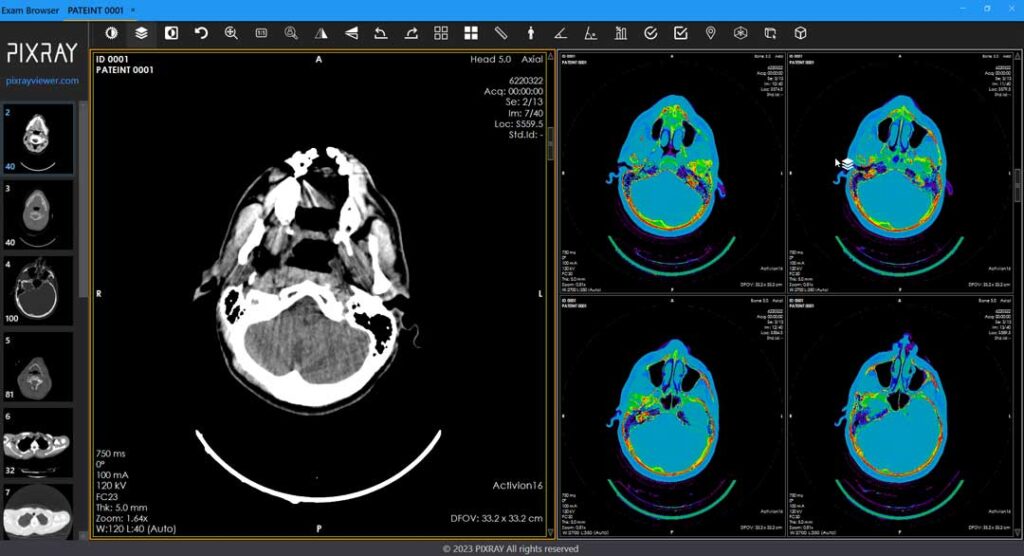Screen dimensions: 1024x556
Task: Open the pixrayviewer.com link
Action: (42, 80)
